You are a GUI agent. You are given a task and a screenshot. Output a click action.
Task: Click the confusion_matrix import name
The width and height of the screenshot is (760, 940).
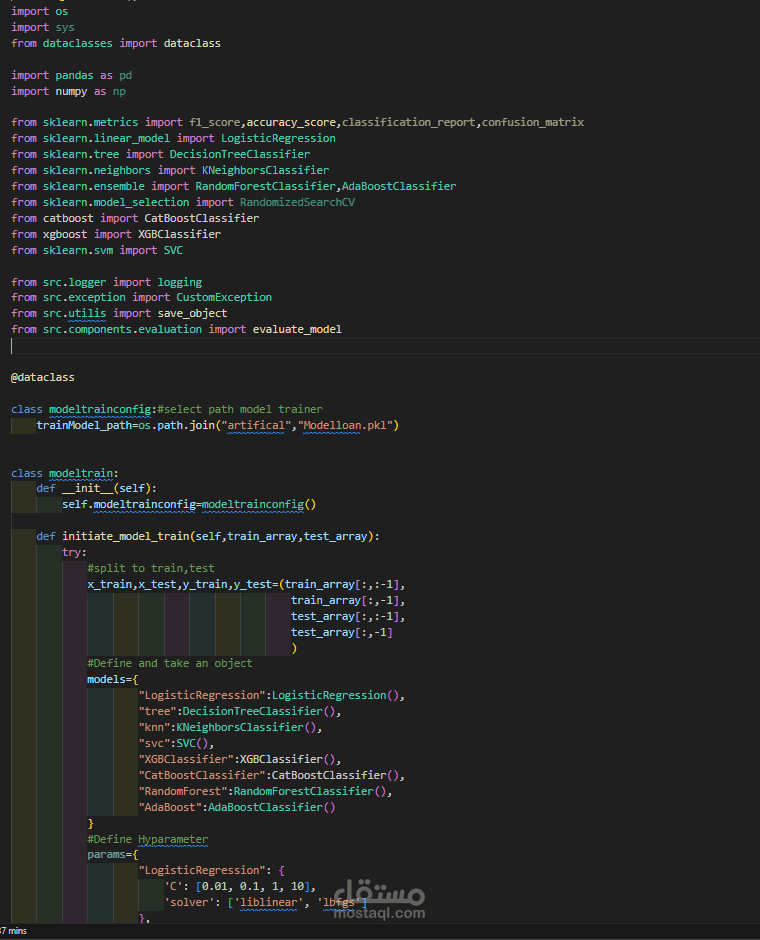(533, 122)
